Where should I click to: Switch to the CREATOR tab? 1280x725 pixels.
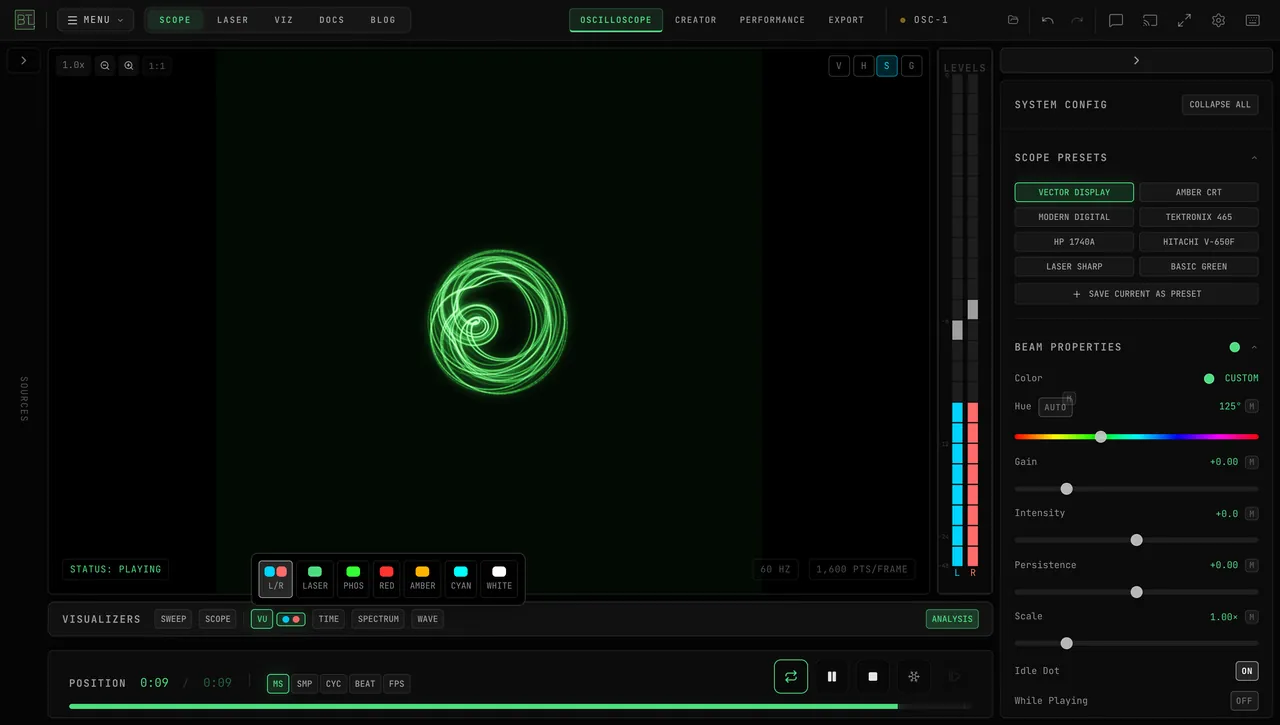696,20
